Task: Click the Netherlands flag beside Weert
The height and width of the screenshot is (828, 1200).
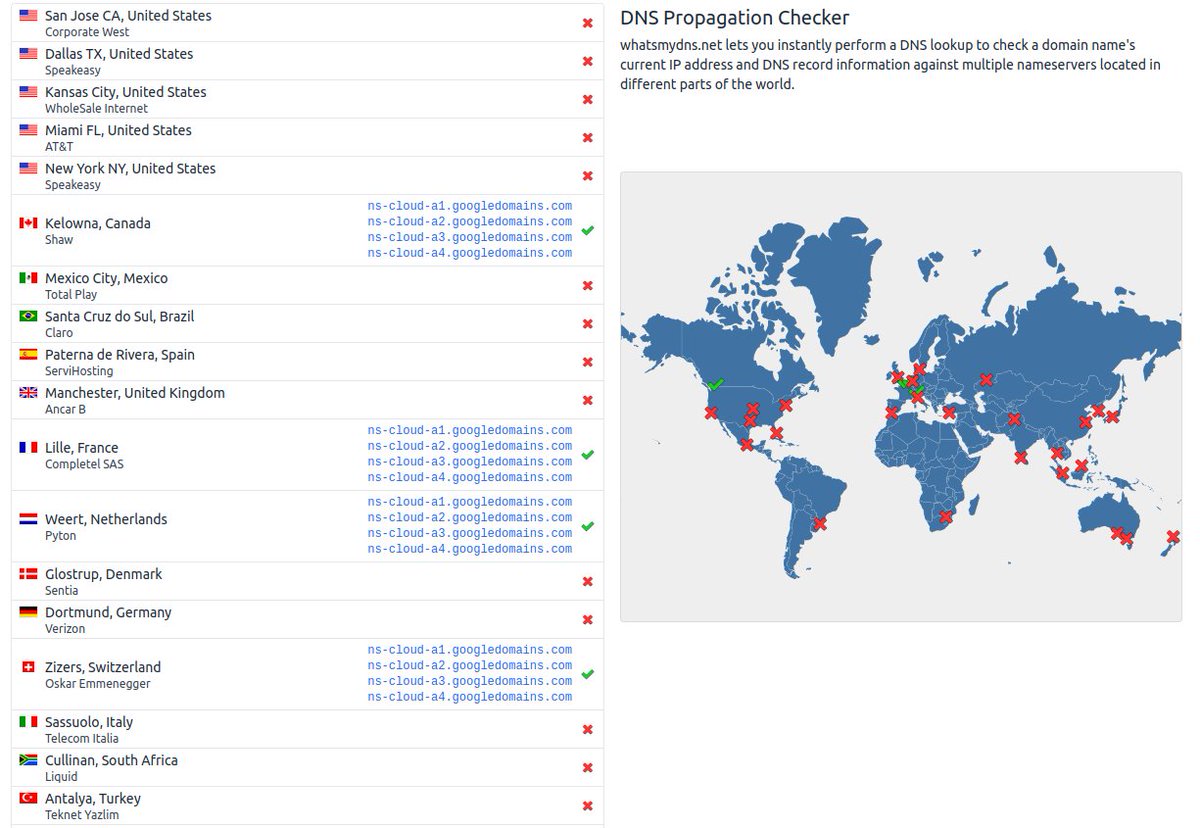Action: tap(28, 519)
